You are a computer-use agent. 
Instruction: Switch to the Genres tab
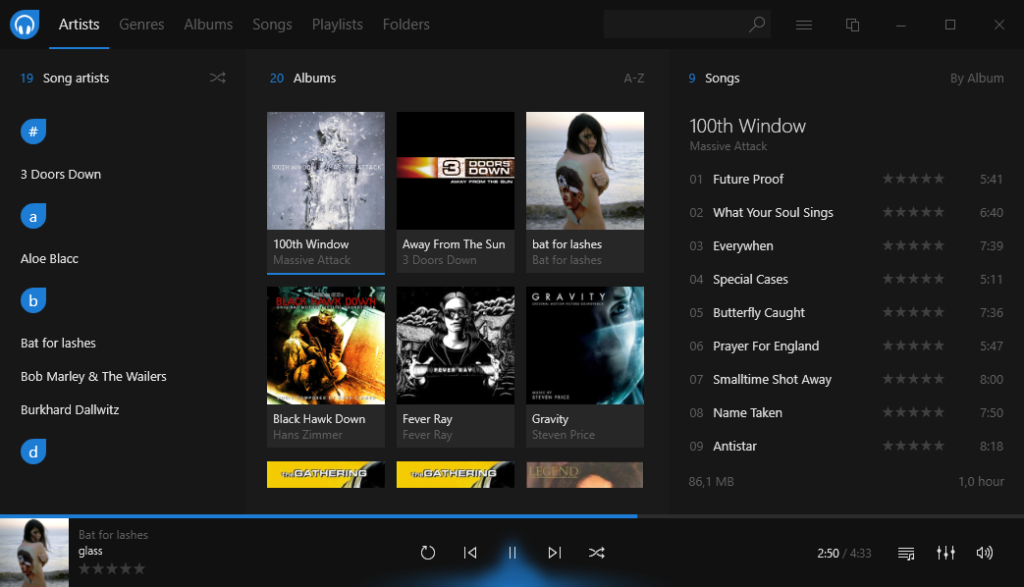(141, 24)
